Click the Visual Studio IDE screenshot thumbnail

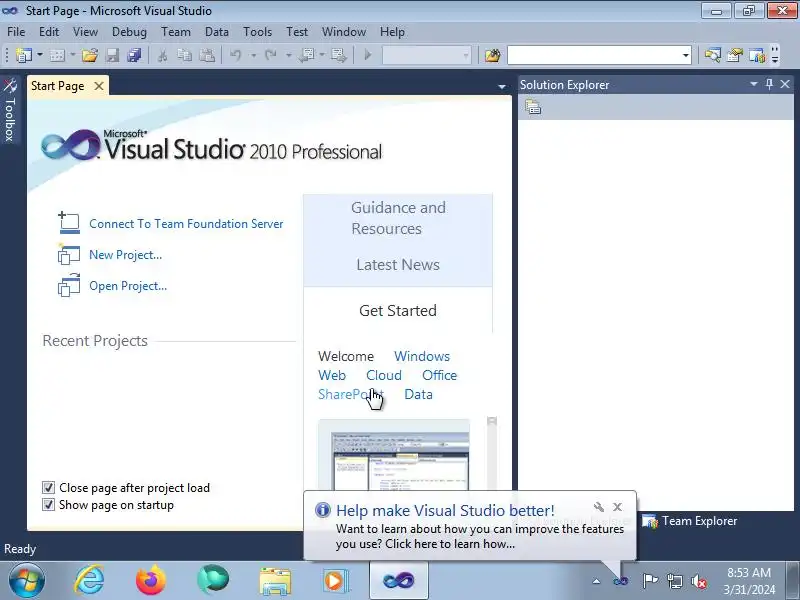(394, 455)
